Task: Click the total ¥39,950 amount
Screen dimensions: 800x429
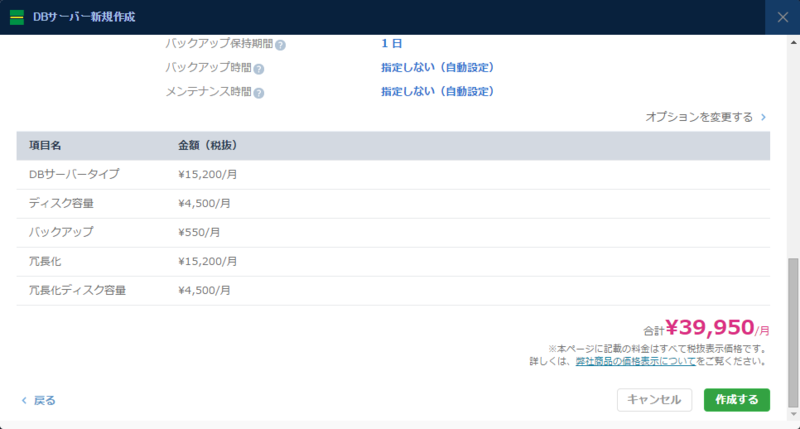Action: (710, 327)
